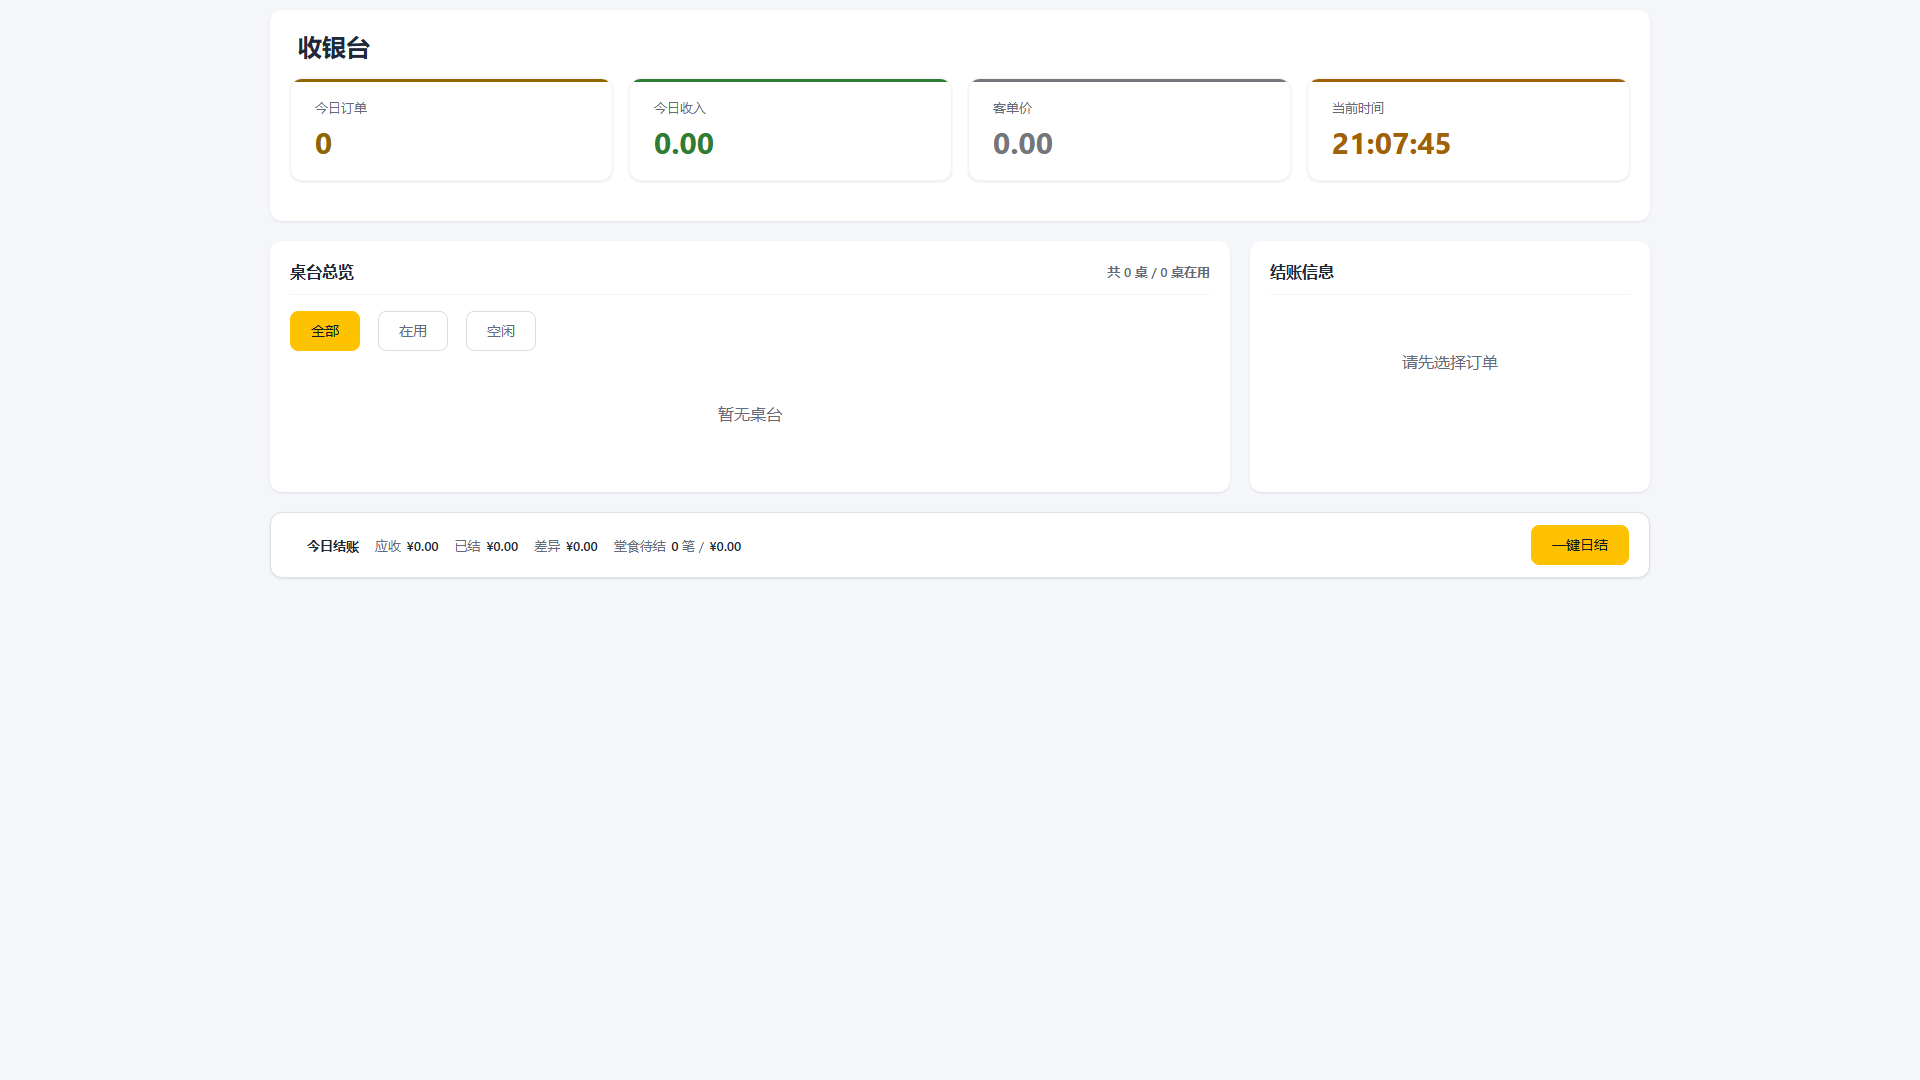1920x1080 pixels.
Task: Click the 应收 ¥0.00 amount
Action: pos(407,546)
